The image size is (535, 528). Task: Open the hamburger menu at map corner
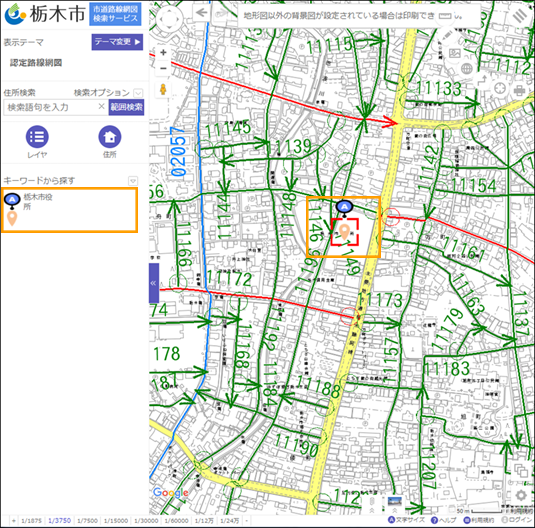pos(520,16)
